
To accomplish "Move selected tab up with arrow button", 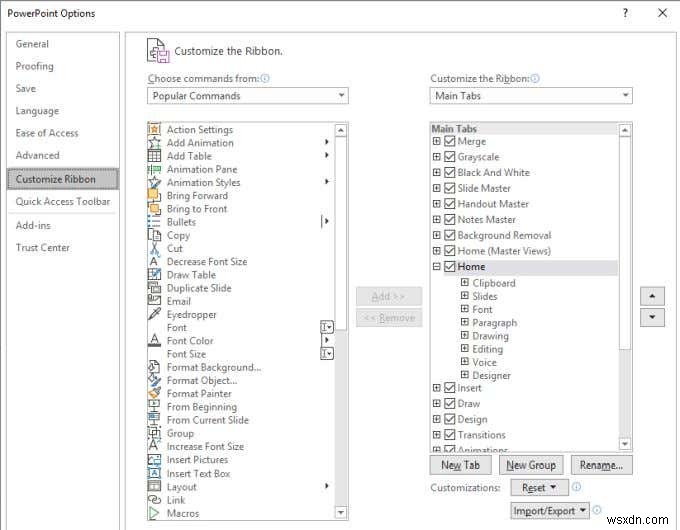I will (652, 296).
